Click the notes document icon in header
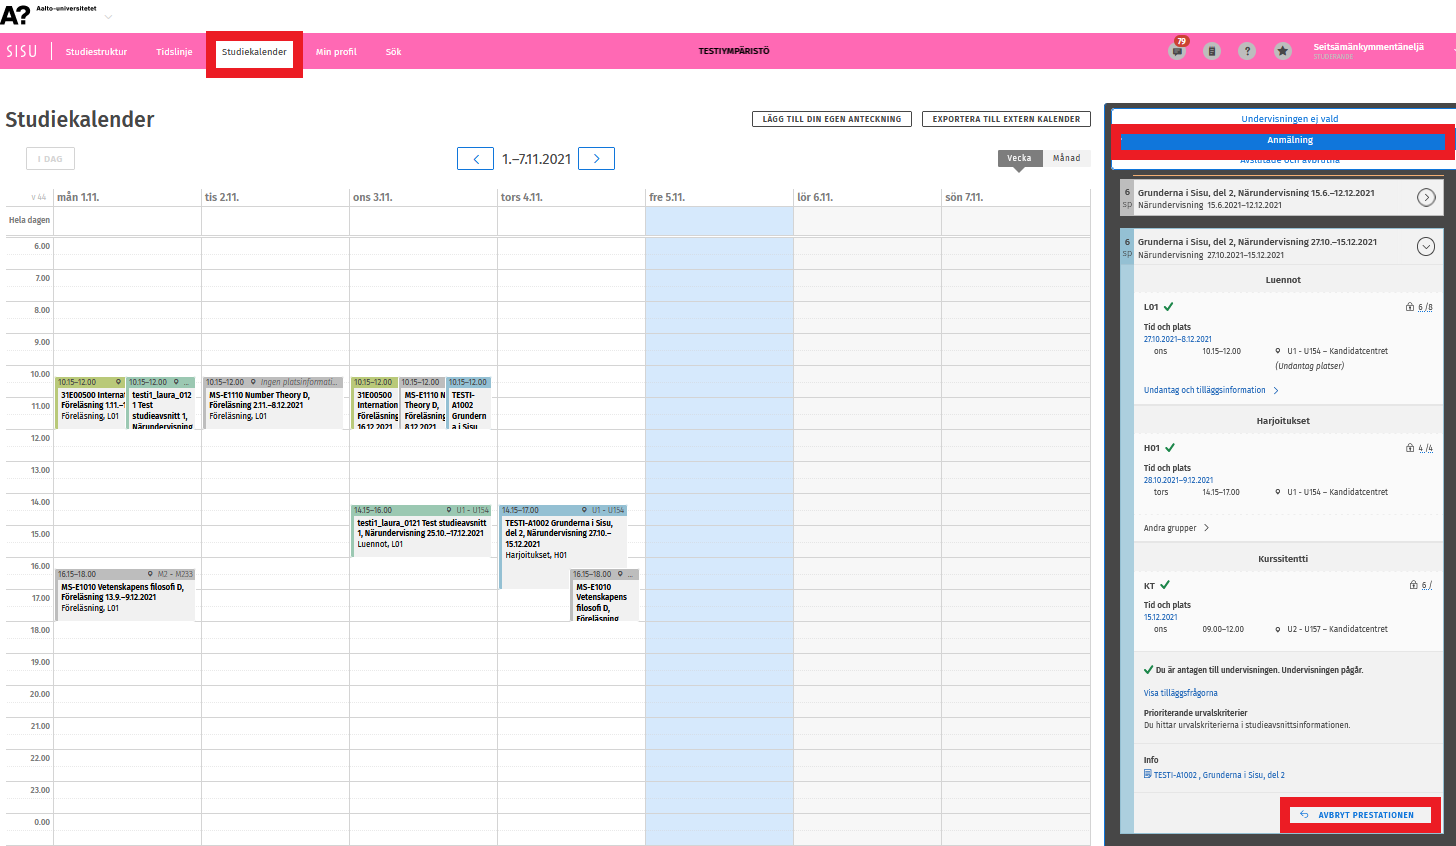The height and width of the screenshot is (846, 1456). tap(1212, 51)
